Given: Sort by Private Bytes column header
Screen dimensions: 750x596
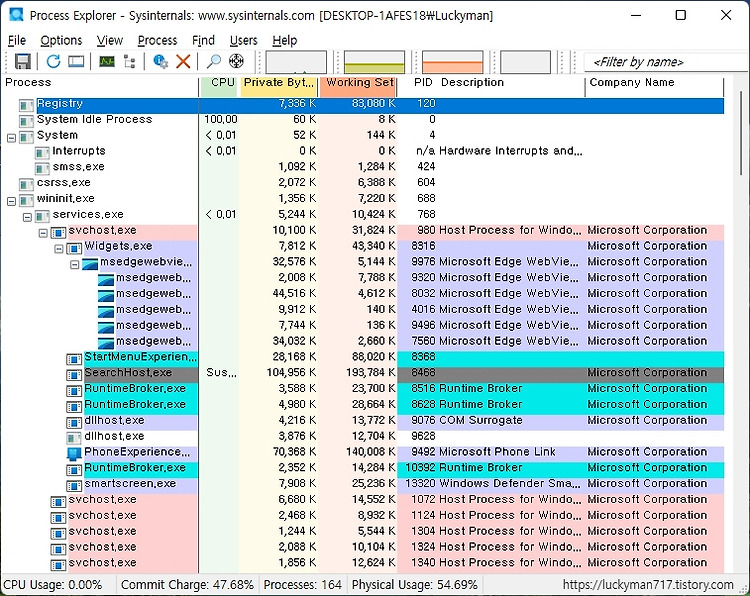Looking at the screenshot, I should tap(279, 83).
